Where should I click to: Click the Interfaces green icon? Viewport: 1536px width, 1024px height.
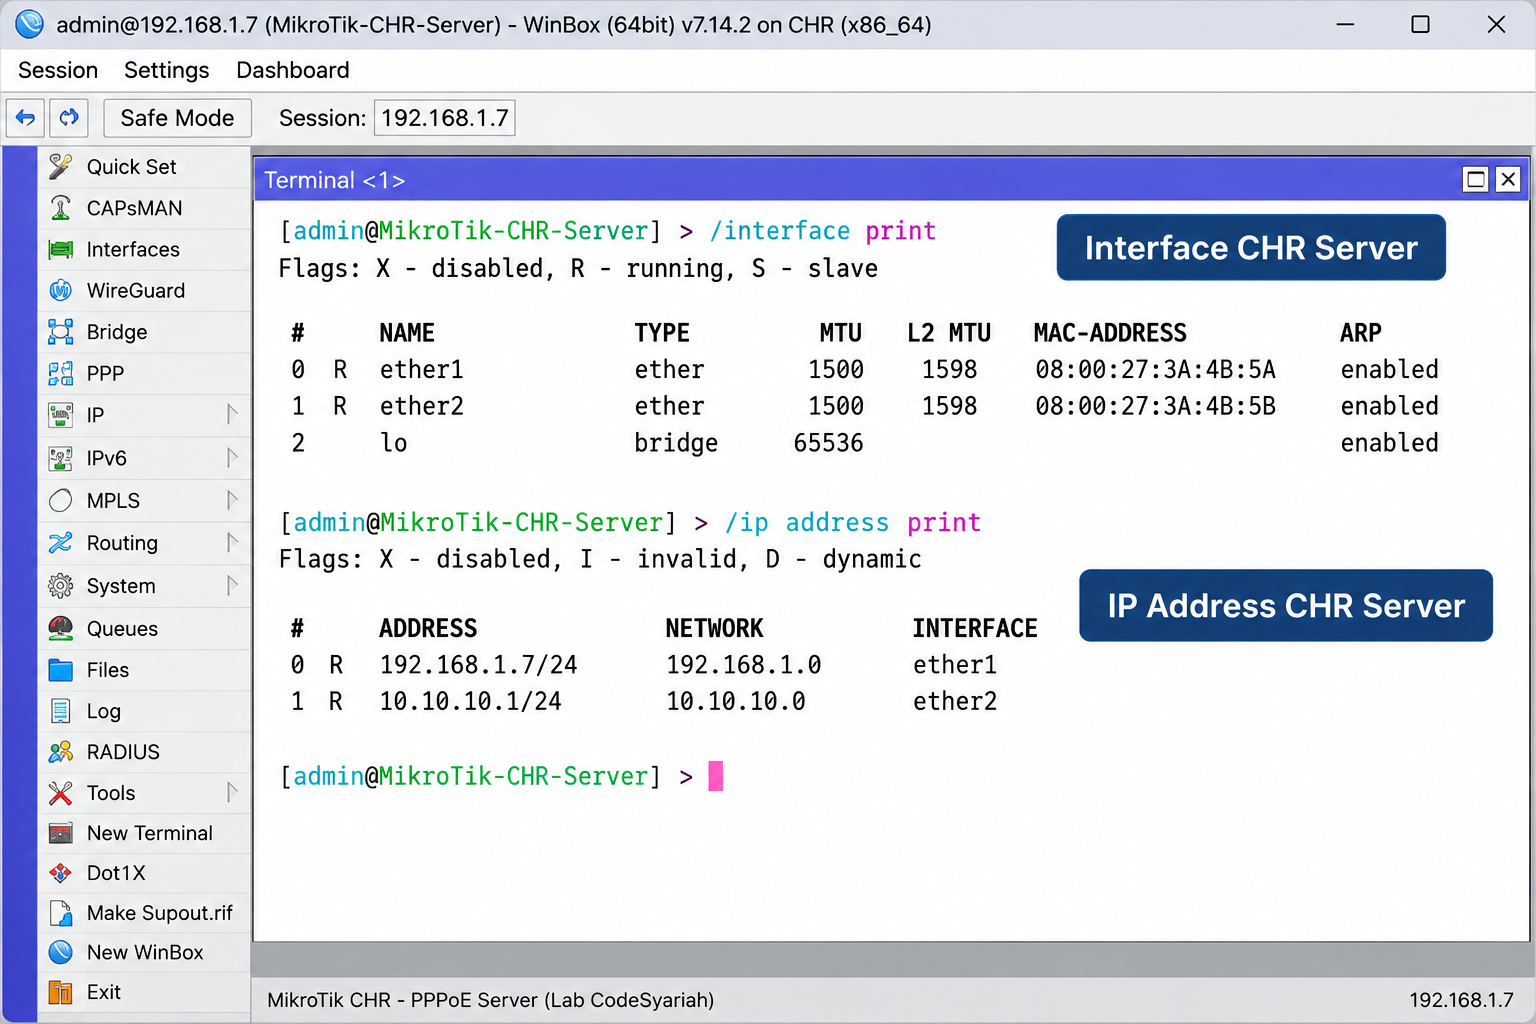61,249
